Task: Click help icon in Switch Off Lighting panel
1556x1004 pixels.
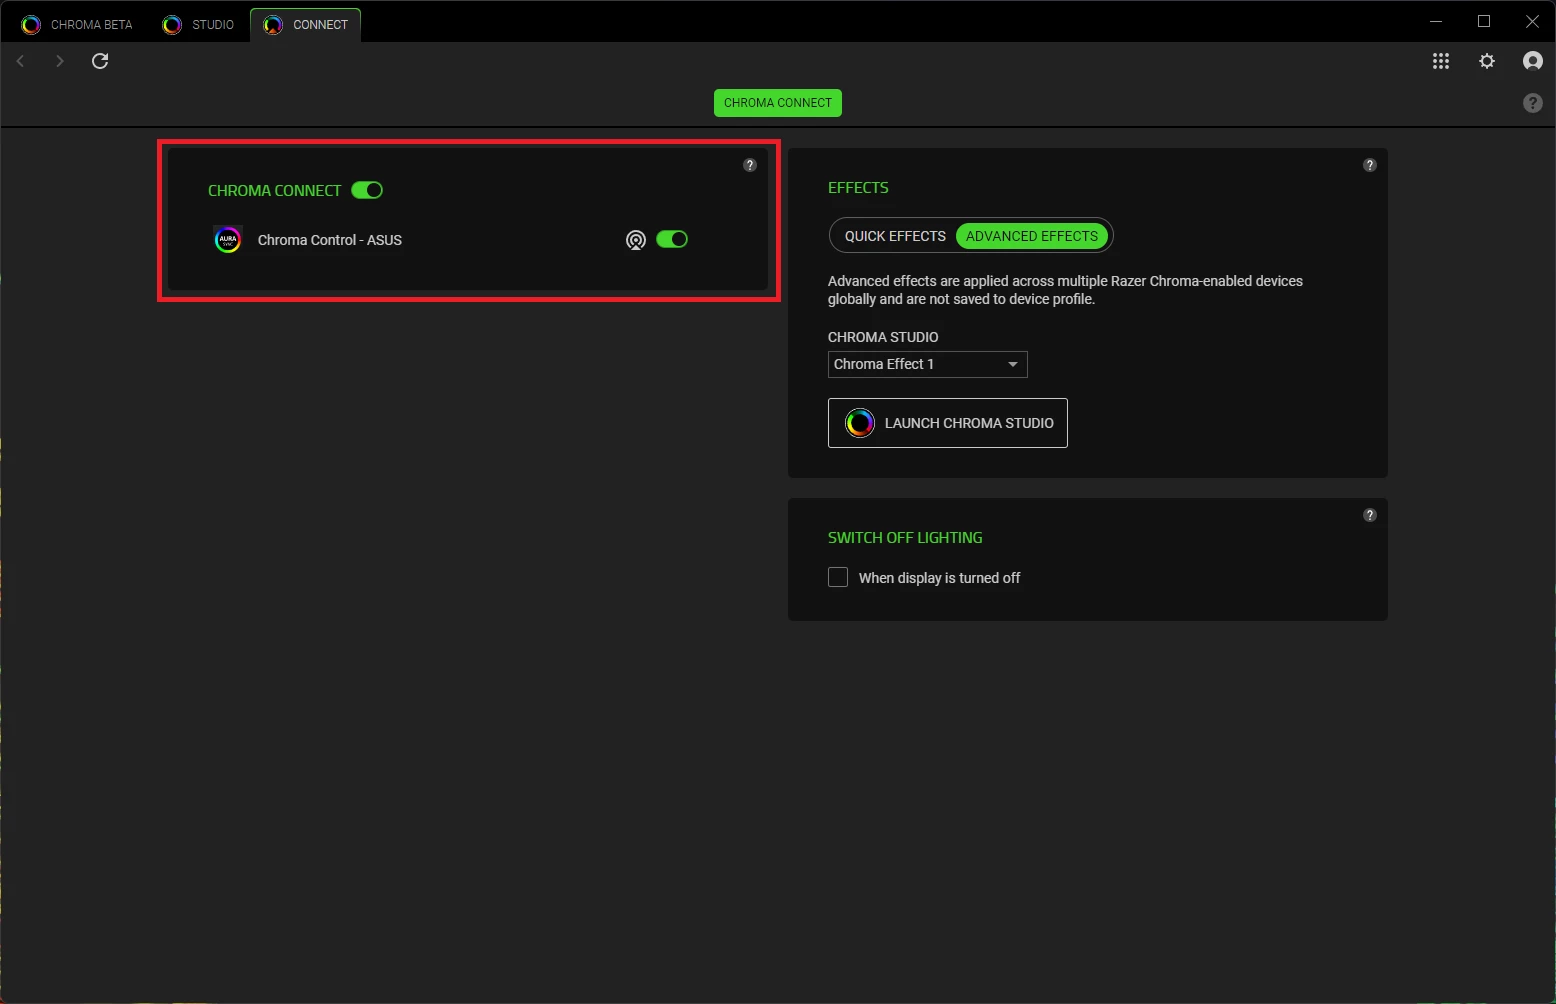Action: click(1370, 515)
